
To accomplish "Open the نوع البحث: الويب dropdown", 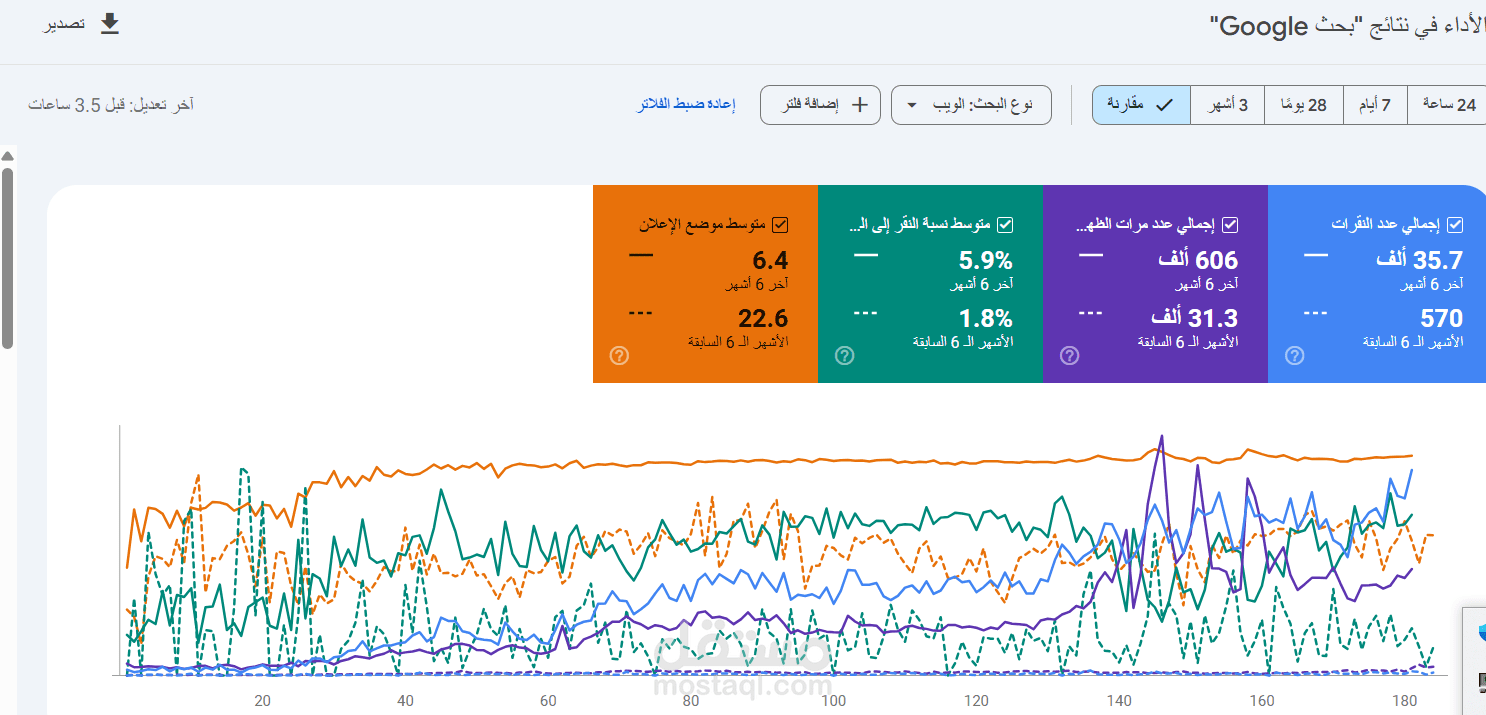I will pos(969,104).
